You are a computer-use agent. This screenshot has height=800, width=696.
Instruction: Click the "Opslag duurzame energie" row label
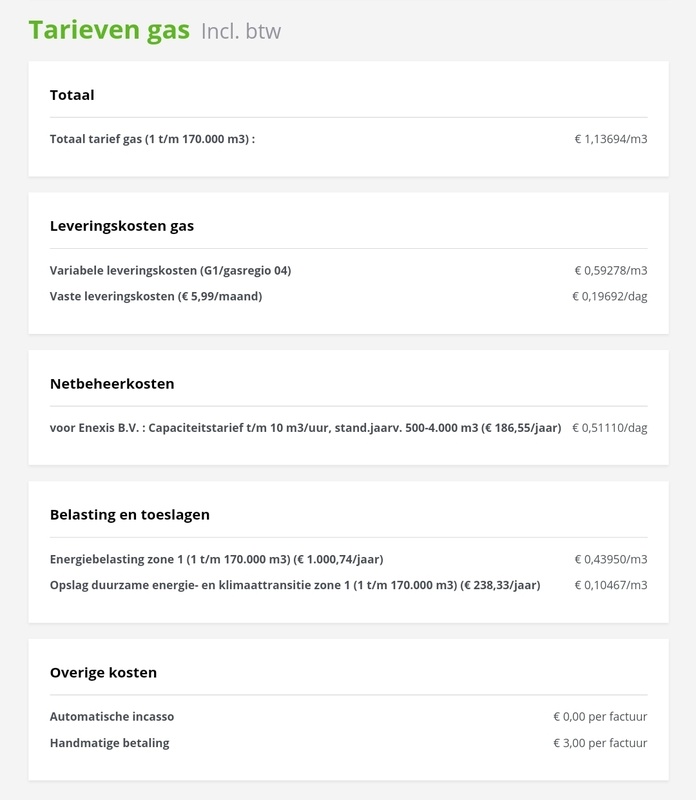295,585
